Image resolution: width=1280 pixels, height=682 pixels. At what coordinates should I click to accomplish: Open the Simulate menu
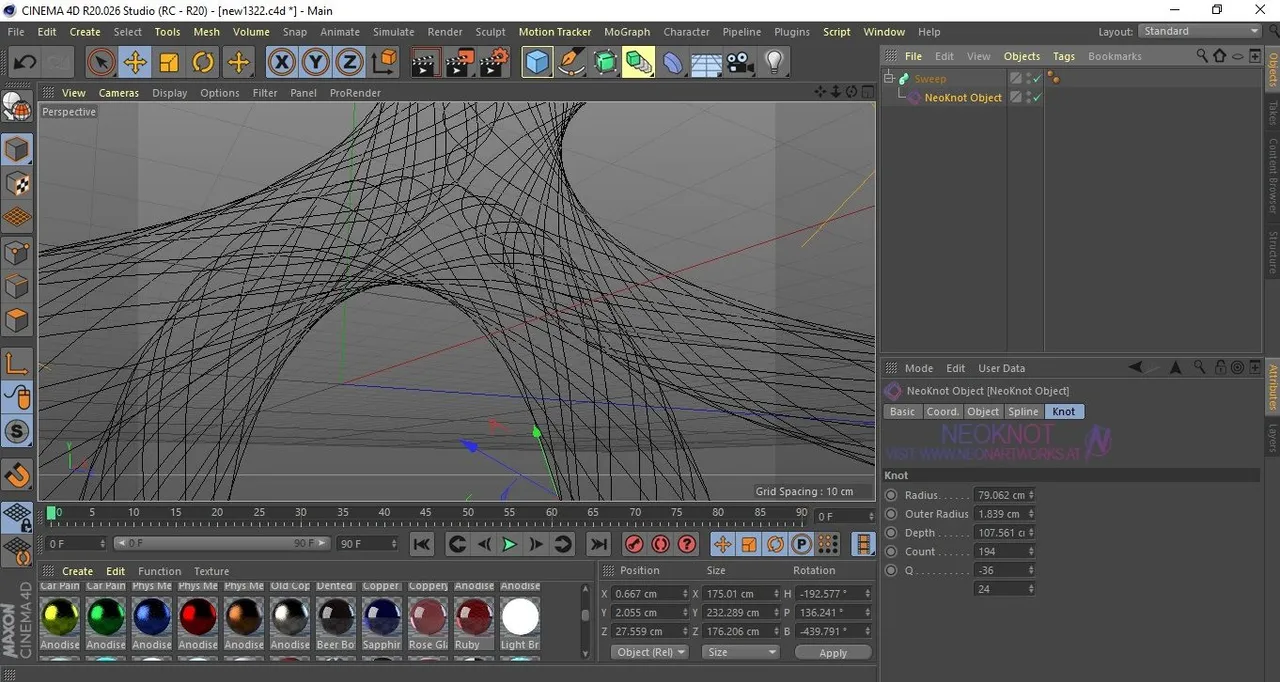tap(394, 32)
